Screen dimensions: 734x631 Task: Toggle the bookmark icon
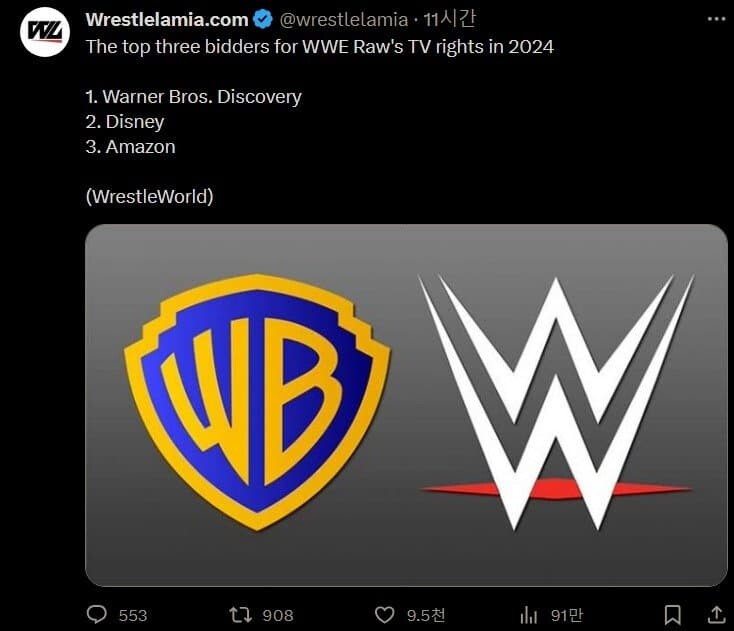tap(673, 615)
